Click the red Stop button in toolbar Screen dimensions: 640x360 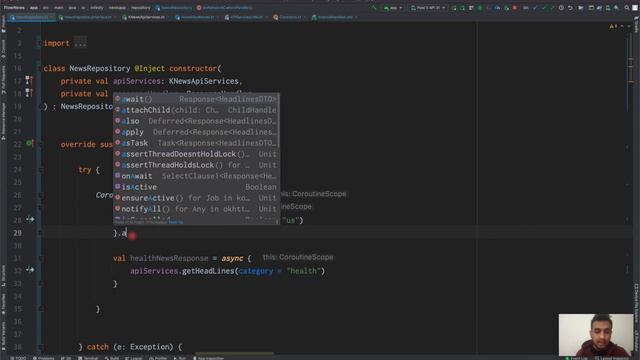[515, 8]
